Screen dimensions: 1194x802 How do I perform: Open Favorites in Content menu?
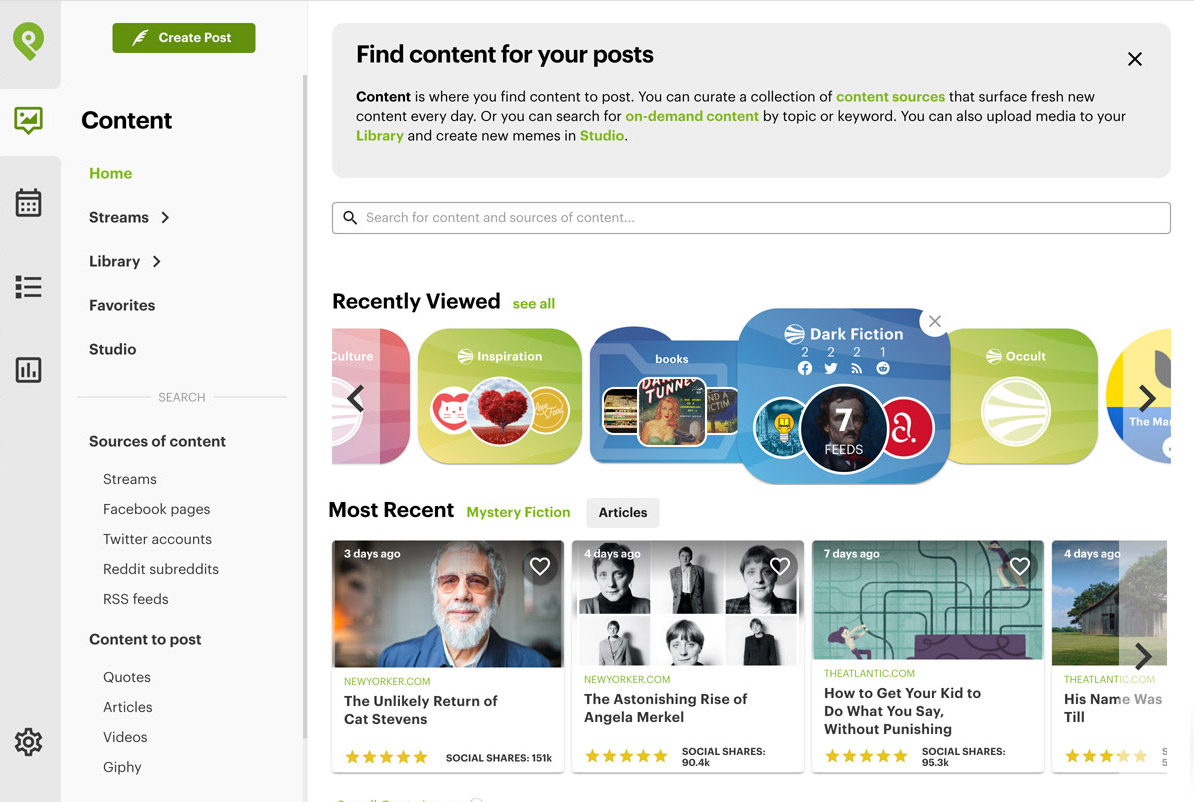pos(122,305)
